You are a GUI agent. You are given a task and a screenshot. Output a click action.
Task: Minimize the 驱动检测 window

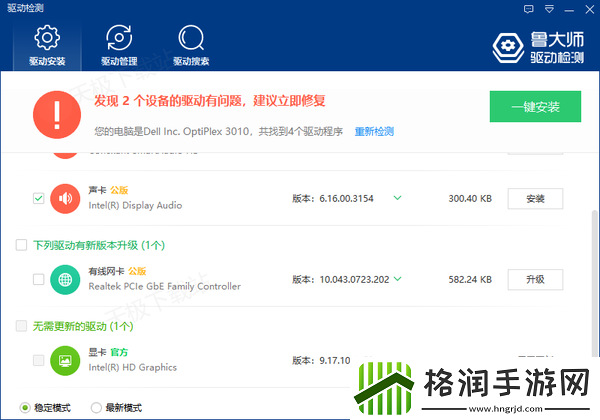[569, 10]
